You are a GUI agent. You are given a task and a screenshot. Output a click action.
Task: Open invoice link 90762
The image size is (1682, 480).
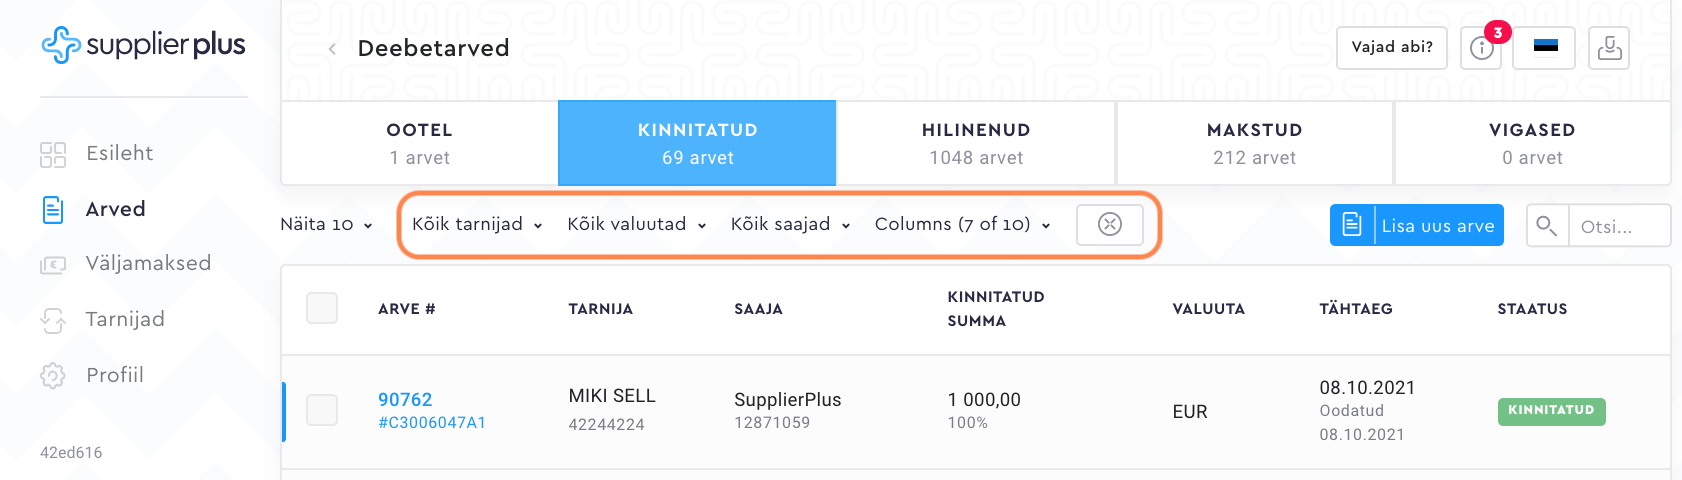[x=405, y=399]
